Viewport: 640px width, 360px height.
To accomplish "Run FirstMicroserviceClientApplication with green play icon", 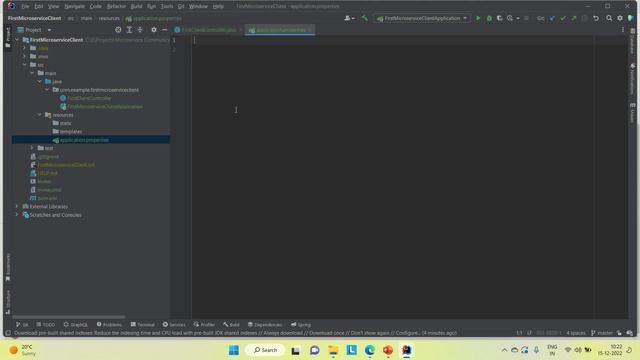I will (478, 18).
